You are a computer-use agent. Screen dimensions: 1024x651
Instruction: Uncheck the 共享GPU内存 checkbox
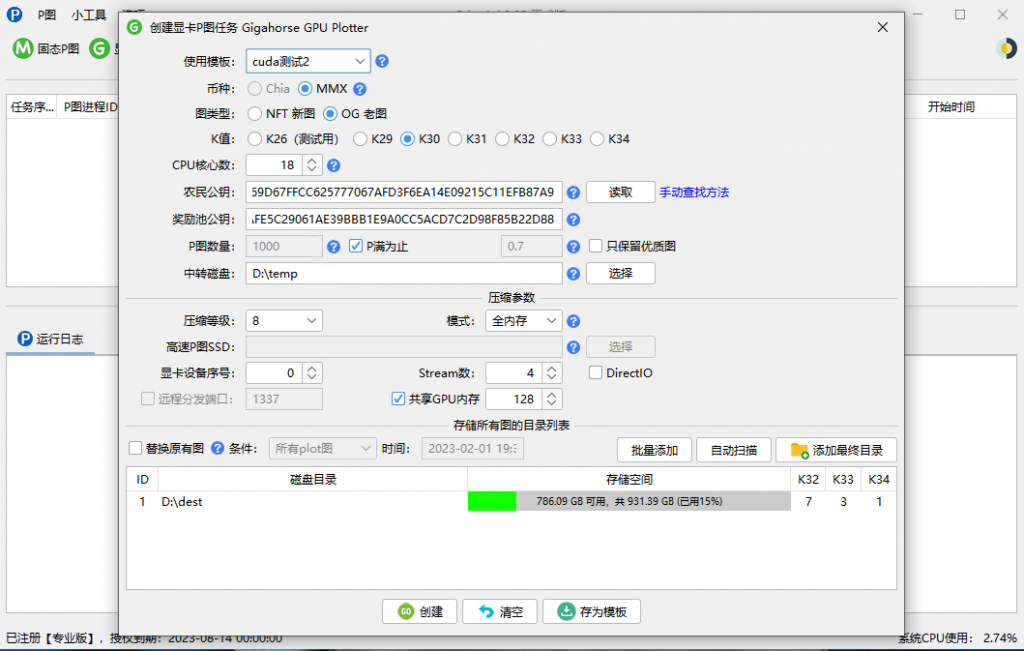pos(398,399)
